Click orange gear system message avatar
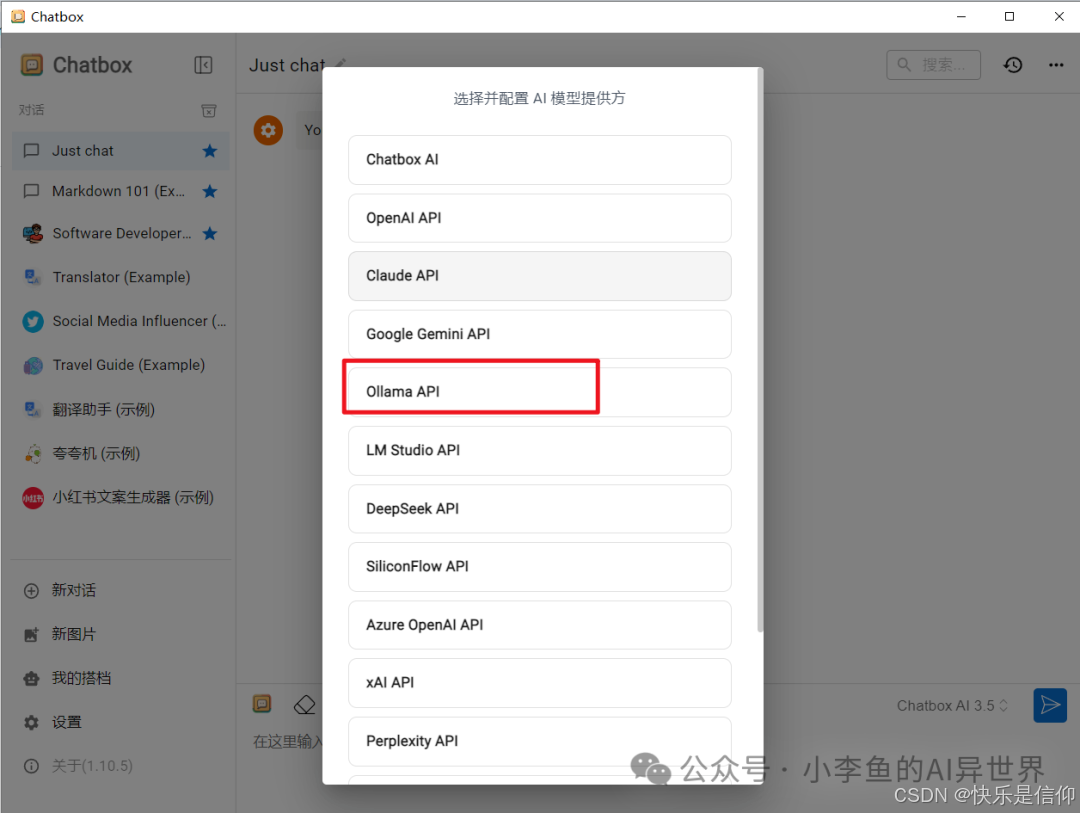This screenshot has width=1080, height=813. click(268, 130)
